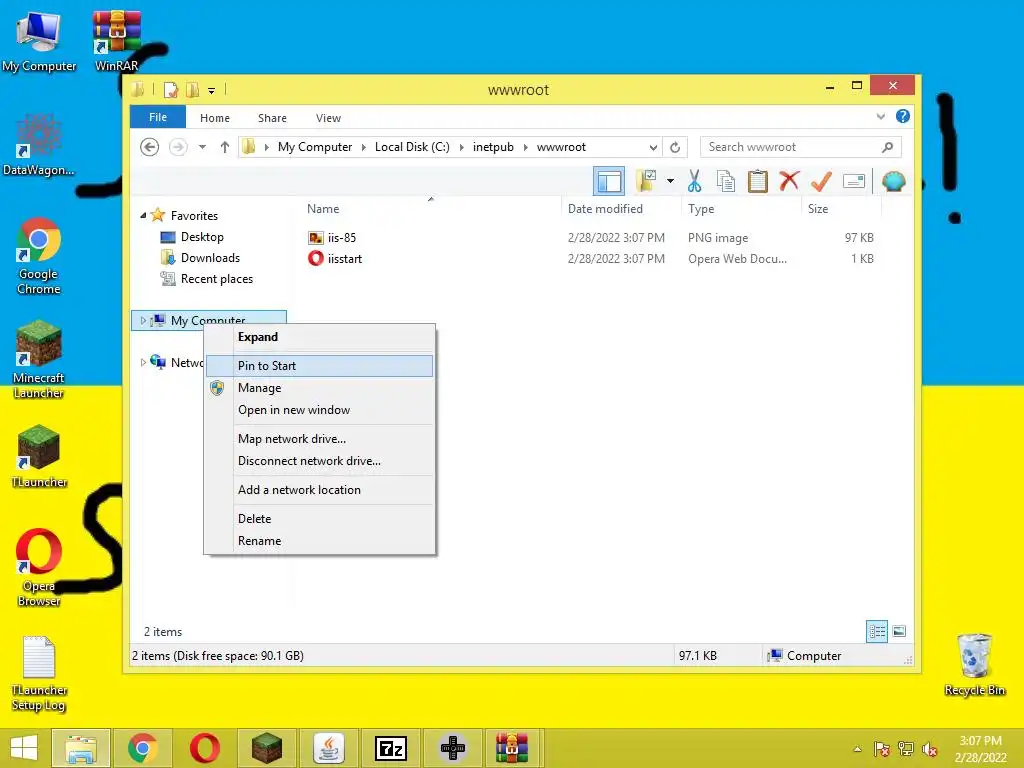This screenshot has height=768, width=1024.
Task: Click the Quick Access New Folder icon
Action: click(x=193, y=89)
